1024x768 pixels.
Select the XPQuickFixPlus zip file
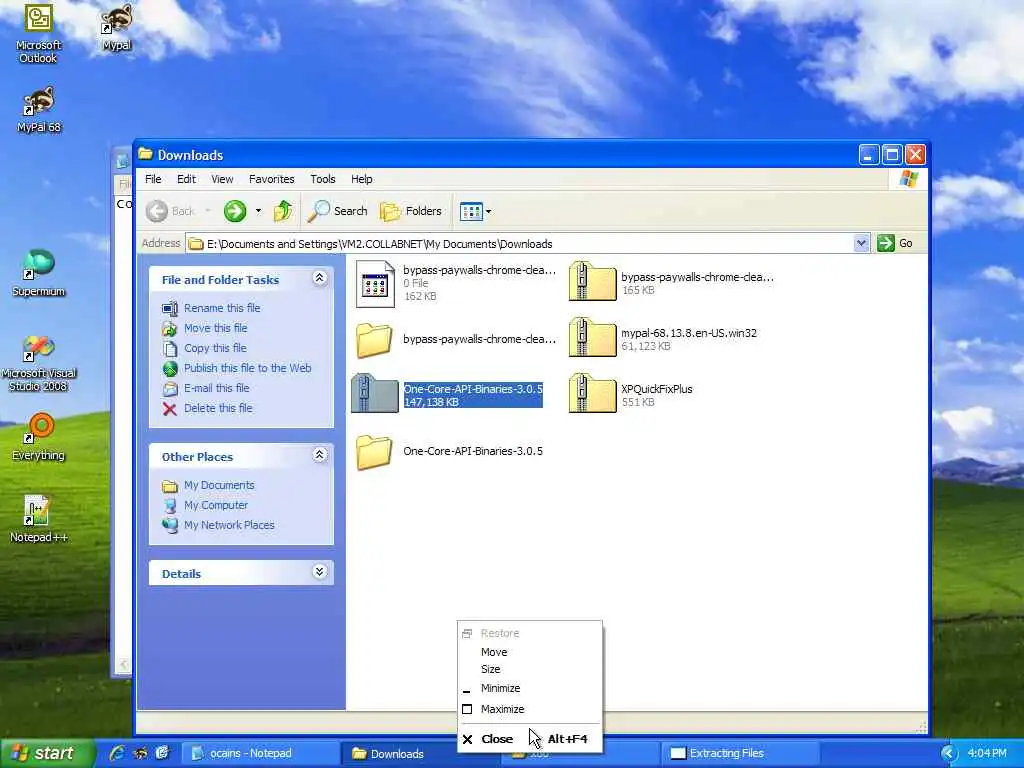pos(631,395)
